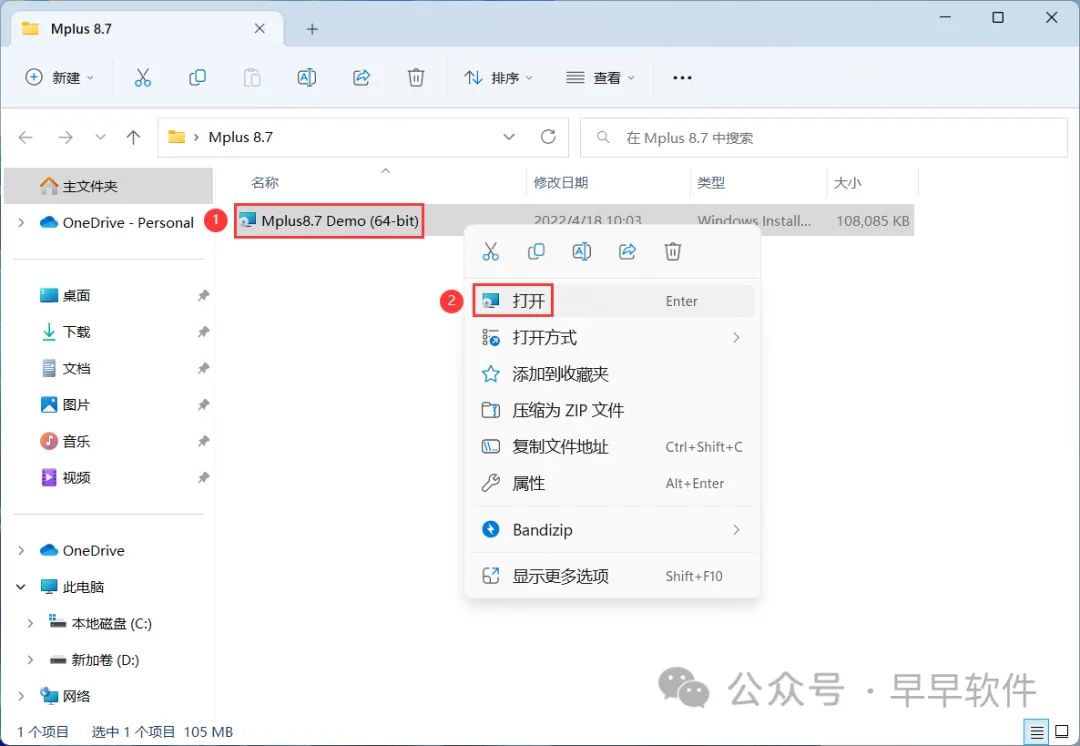
Task: Open the 查看 (View) dropdown
Action: coord(600,78)
